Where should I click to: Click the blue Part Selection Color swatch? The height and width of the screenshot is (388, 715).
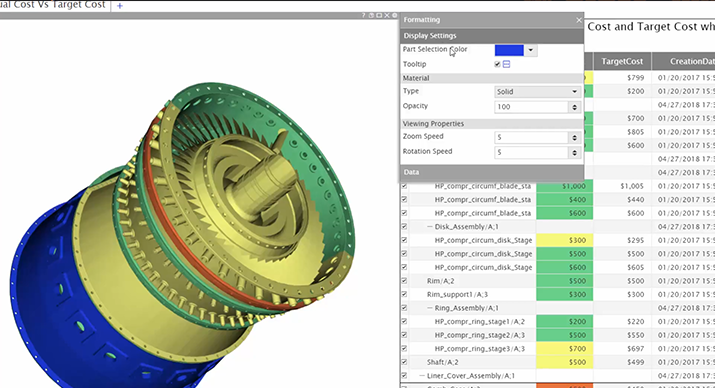509,50
